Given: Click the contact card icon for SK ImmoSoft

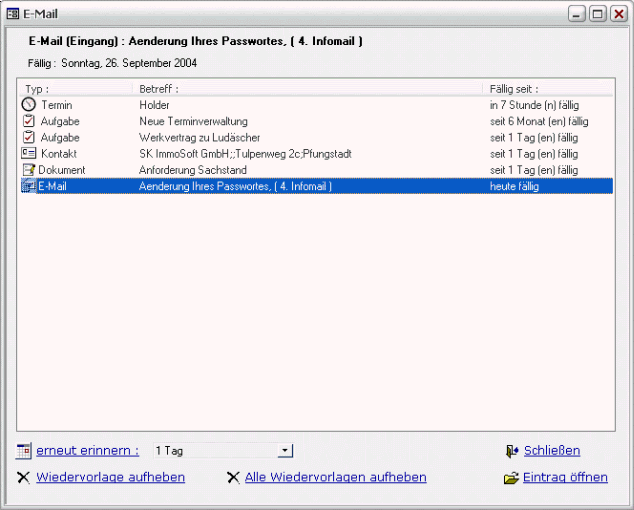Looking at the screenshot, I should click(28, 154).
